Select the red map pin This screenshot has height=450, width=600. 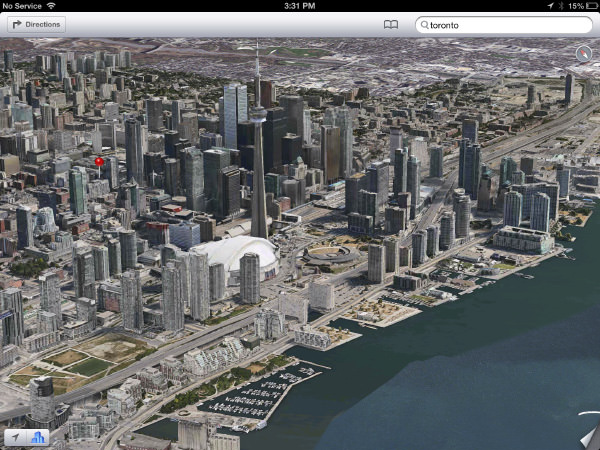(x=99, y=162)
